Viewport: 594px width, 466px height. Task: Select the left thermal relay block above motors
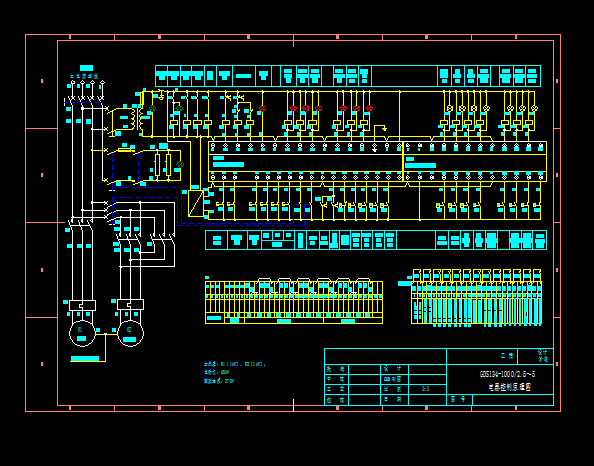82,305
